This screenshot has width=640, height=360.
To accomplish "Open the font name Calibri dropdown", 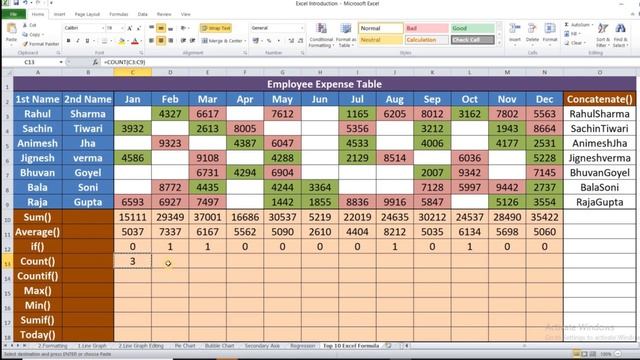I will [x=102, y=28].
